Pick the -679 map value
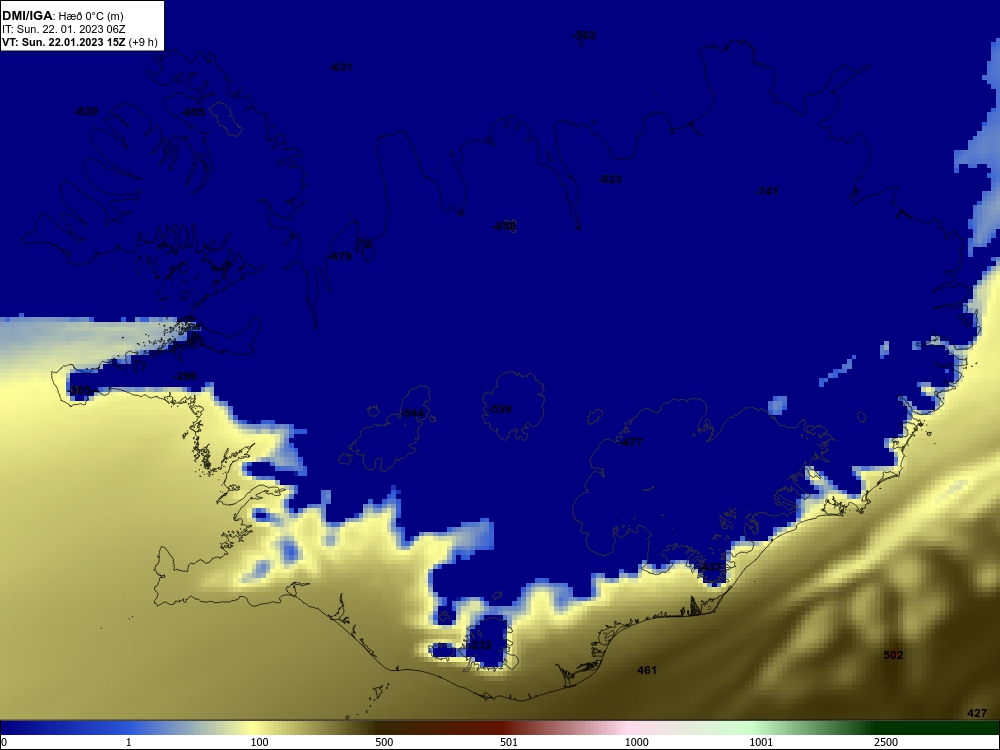Image resolution: width=1000 pixels, height=750 pixels. (340, 256)
